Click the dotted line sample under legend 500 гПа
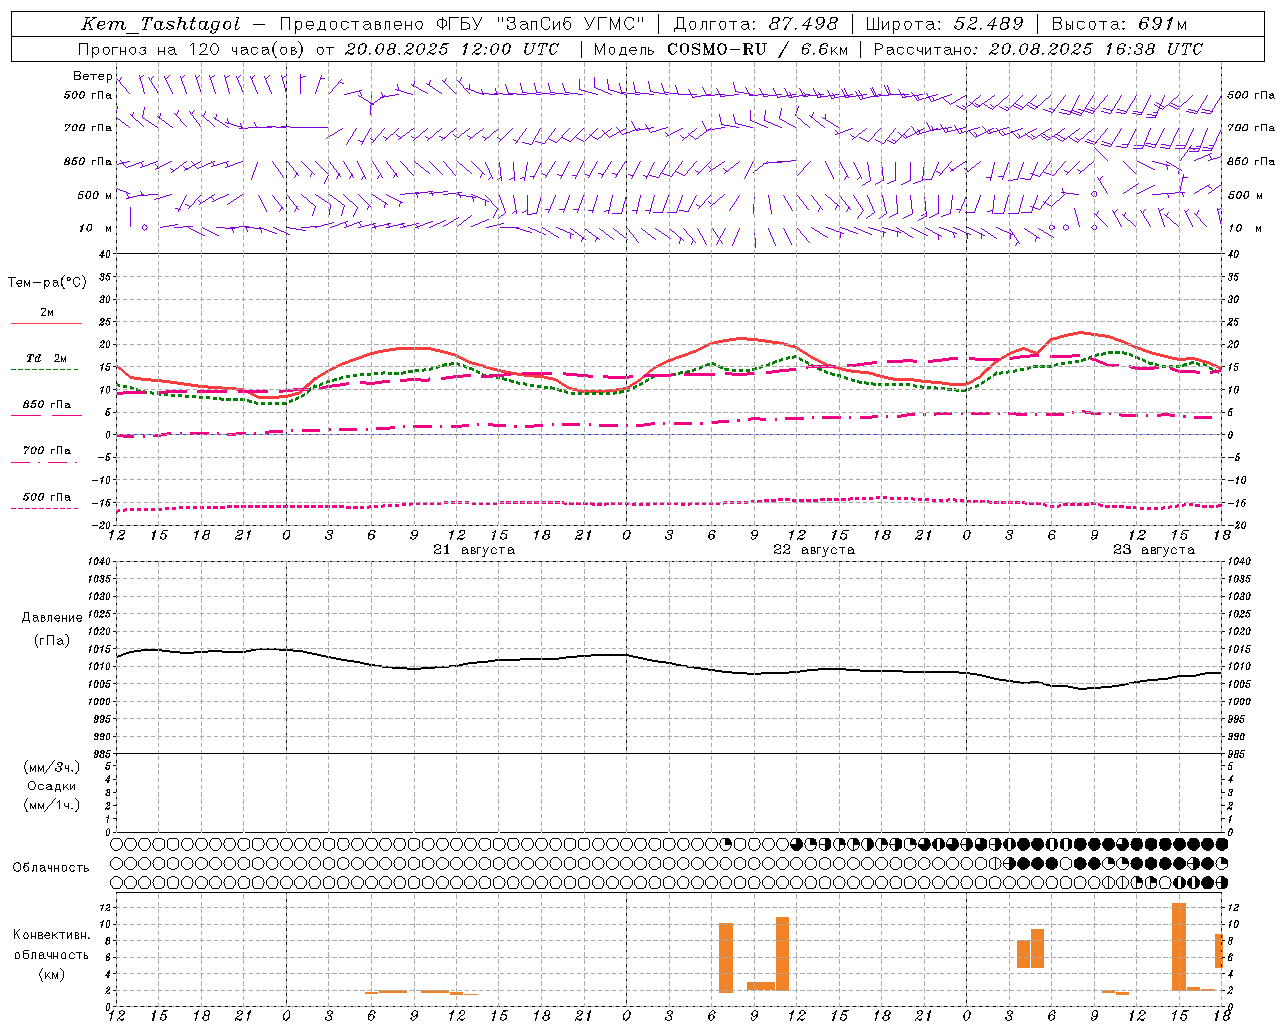Image resolution: width=1280 pixels, height=1024 pixels. (x=45, y=509)
